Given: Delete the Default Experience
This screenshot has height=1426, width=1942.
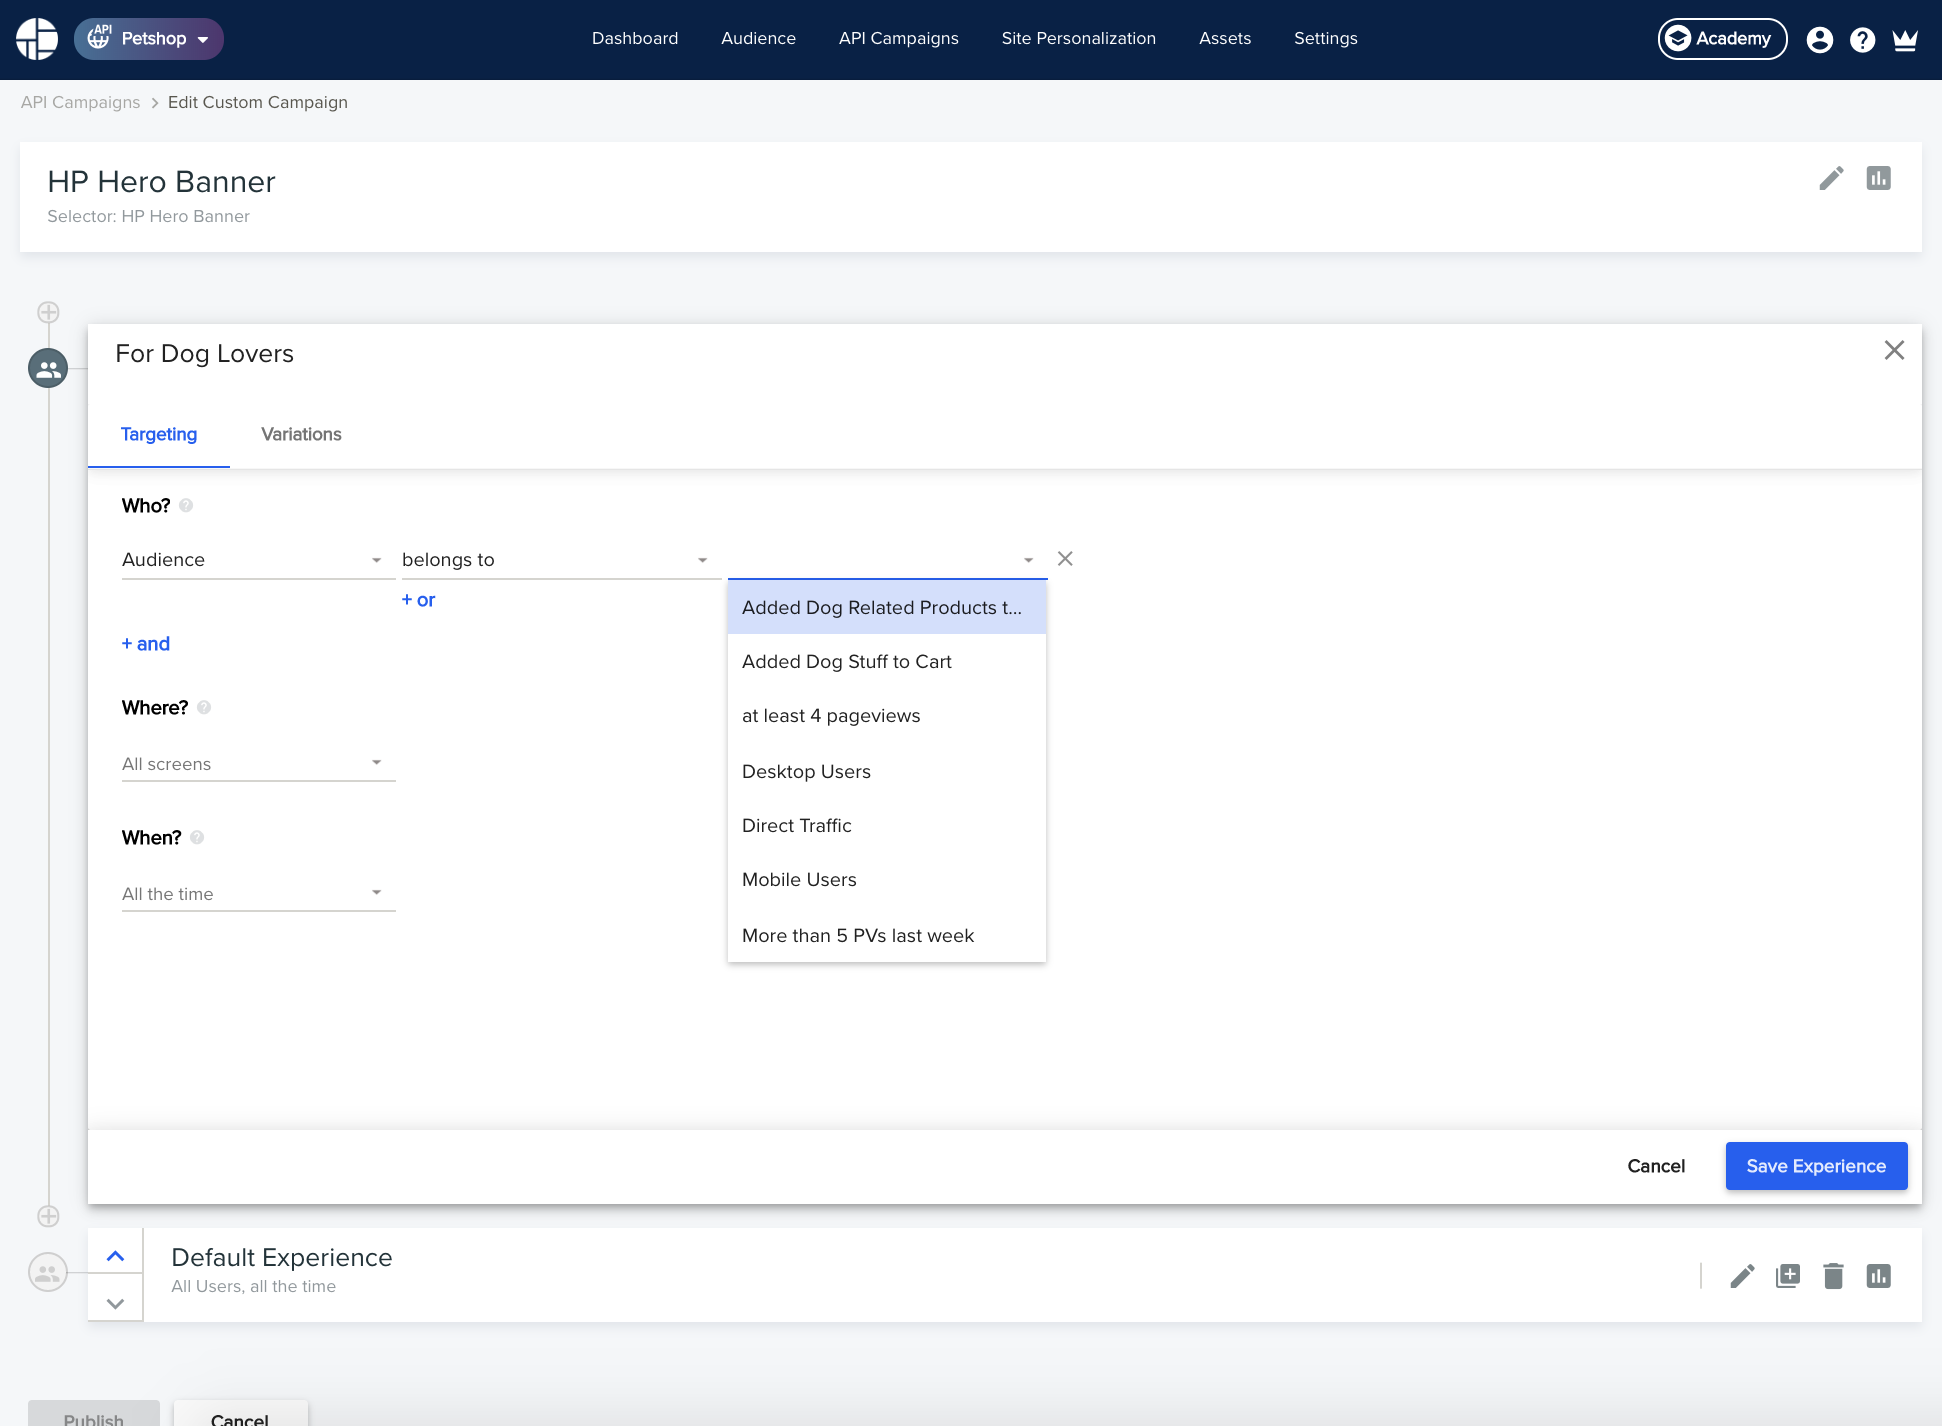Looking at the screenshot, I should tap(1833, 1276).
